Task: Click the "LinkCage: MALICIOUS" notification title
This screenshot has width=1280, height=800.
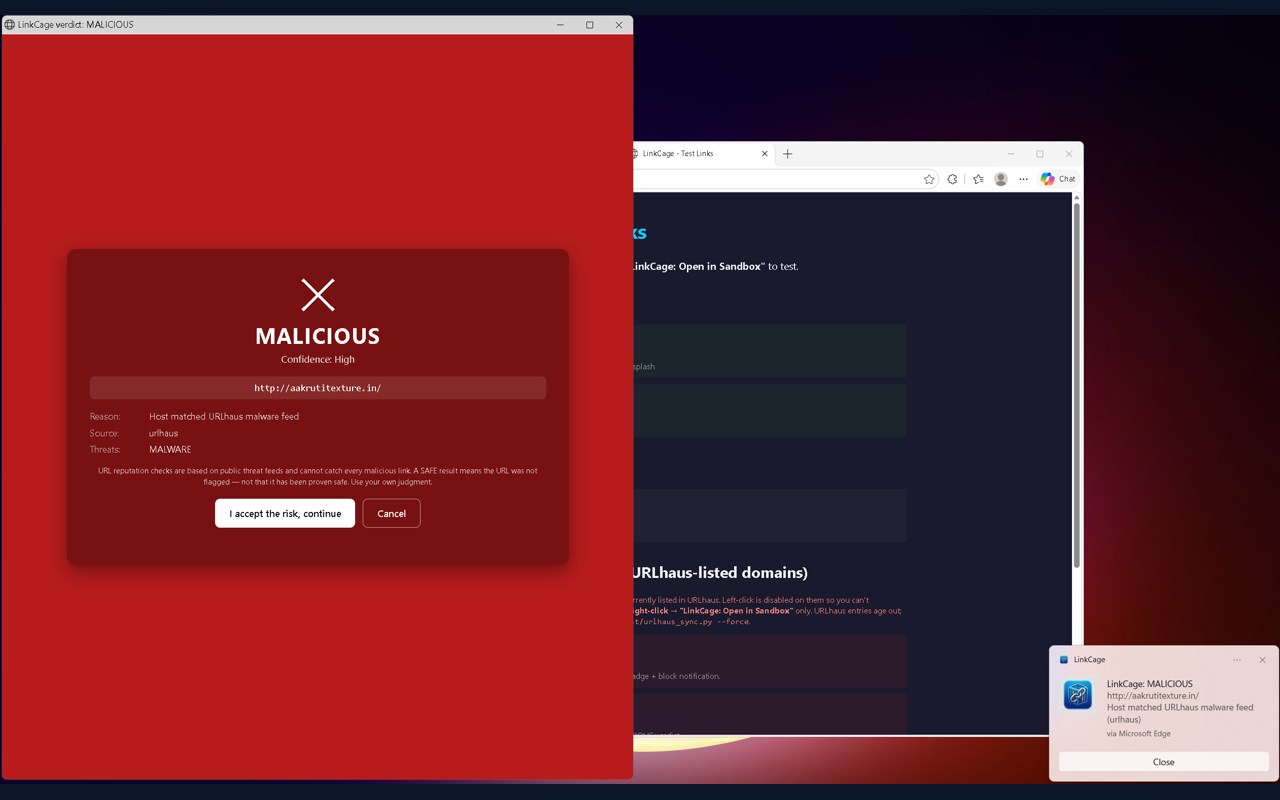Action: point(1150,684)
